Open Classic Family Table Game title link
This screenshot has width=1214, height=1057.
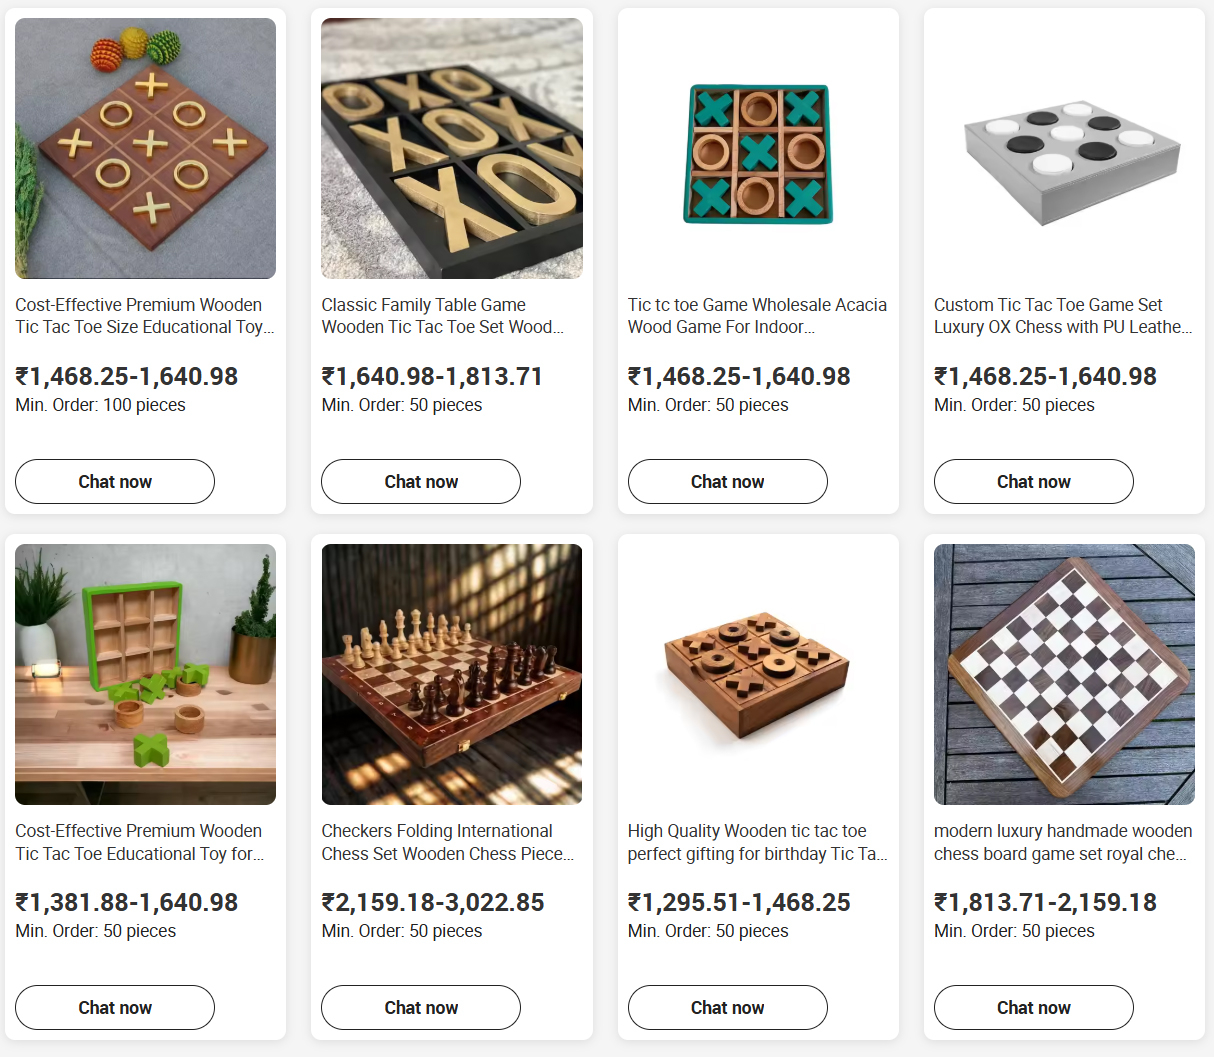pyautogui.click(x=443, y=316)
